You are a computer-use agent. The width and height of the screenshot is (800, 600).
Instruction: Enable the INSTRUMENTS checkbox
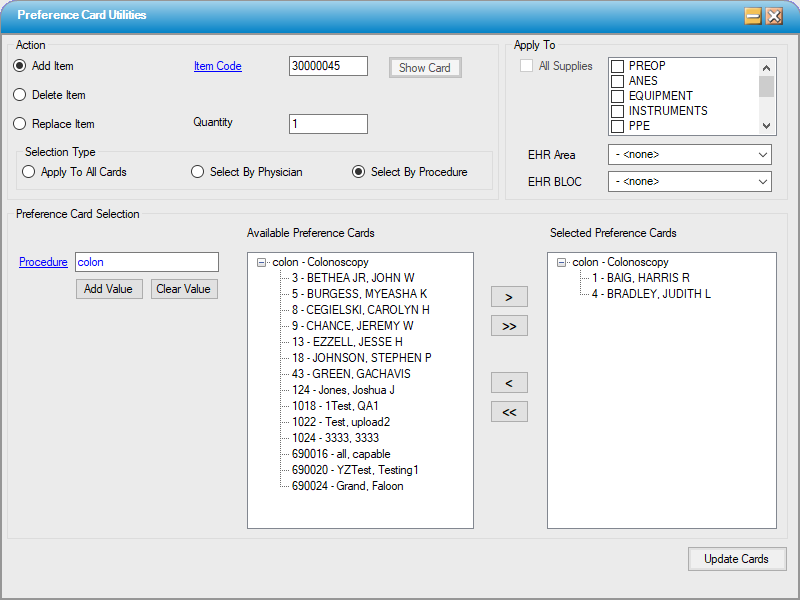tap(618, 111)
